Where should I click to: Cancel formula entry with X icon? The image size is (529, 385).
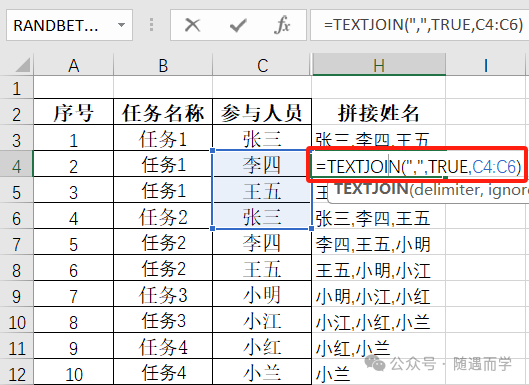click(x=193, y=25)
